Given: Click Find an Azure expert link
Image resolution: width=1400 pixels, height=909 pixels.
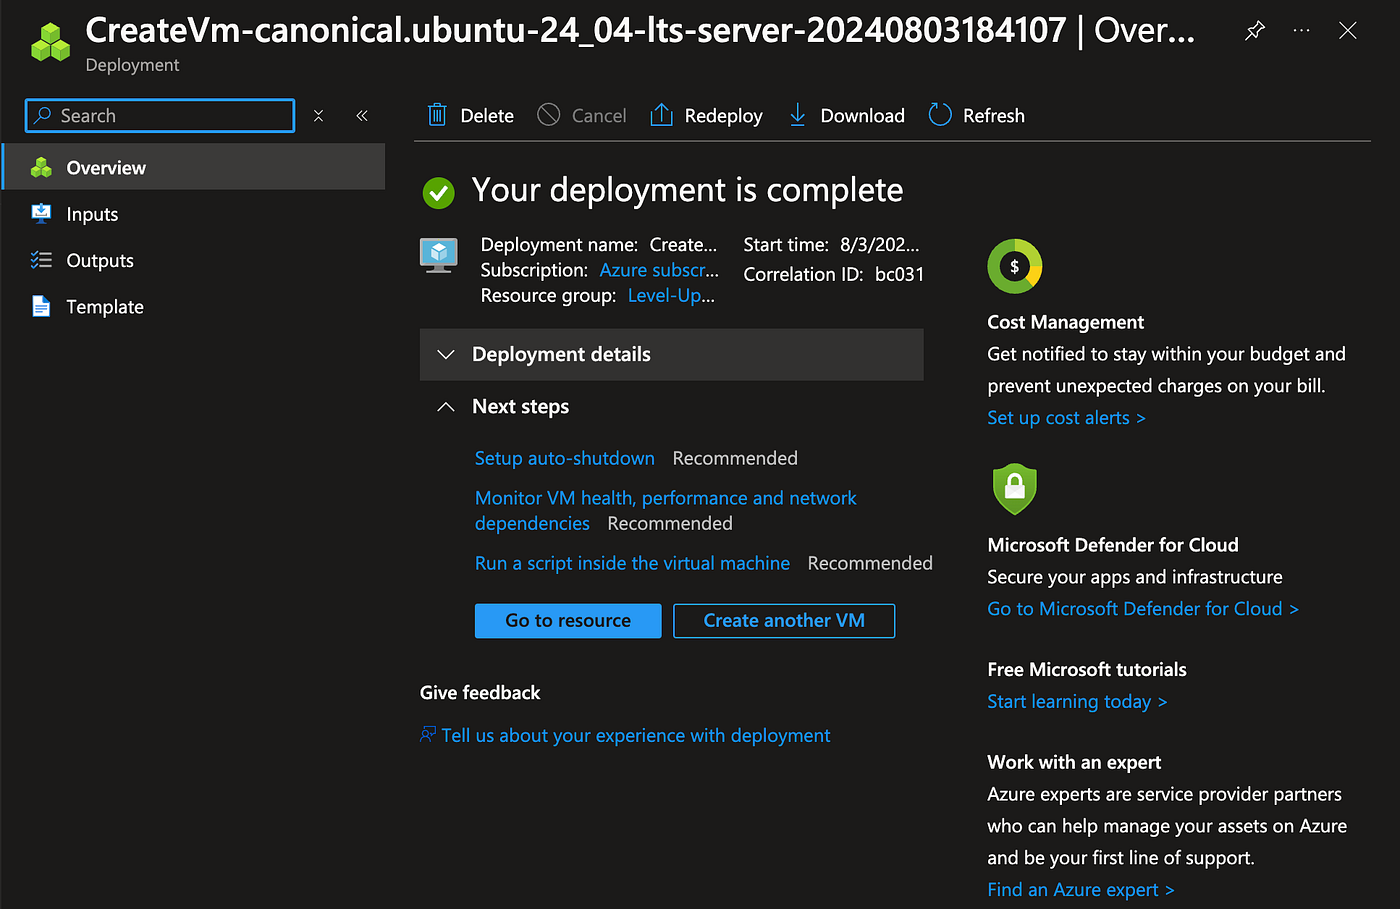Looking at the screenshot, I should (1081, 890).
